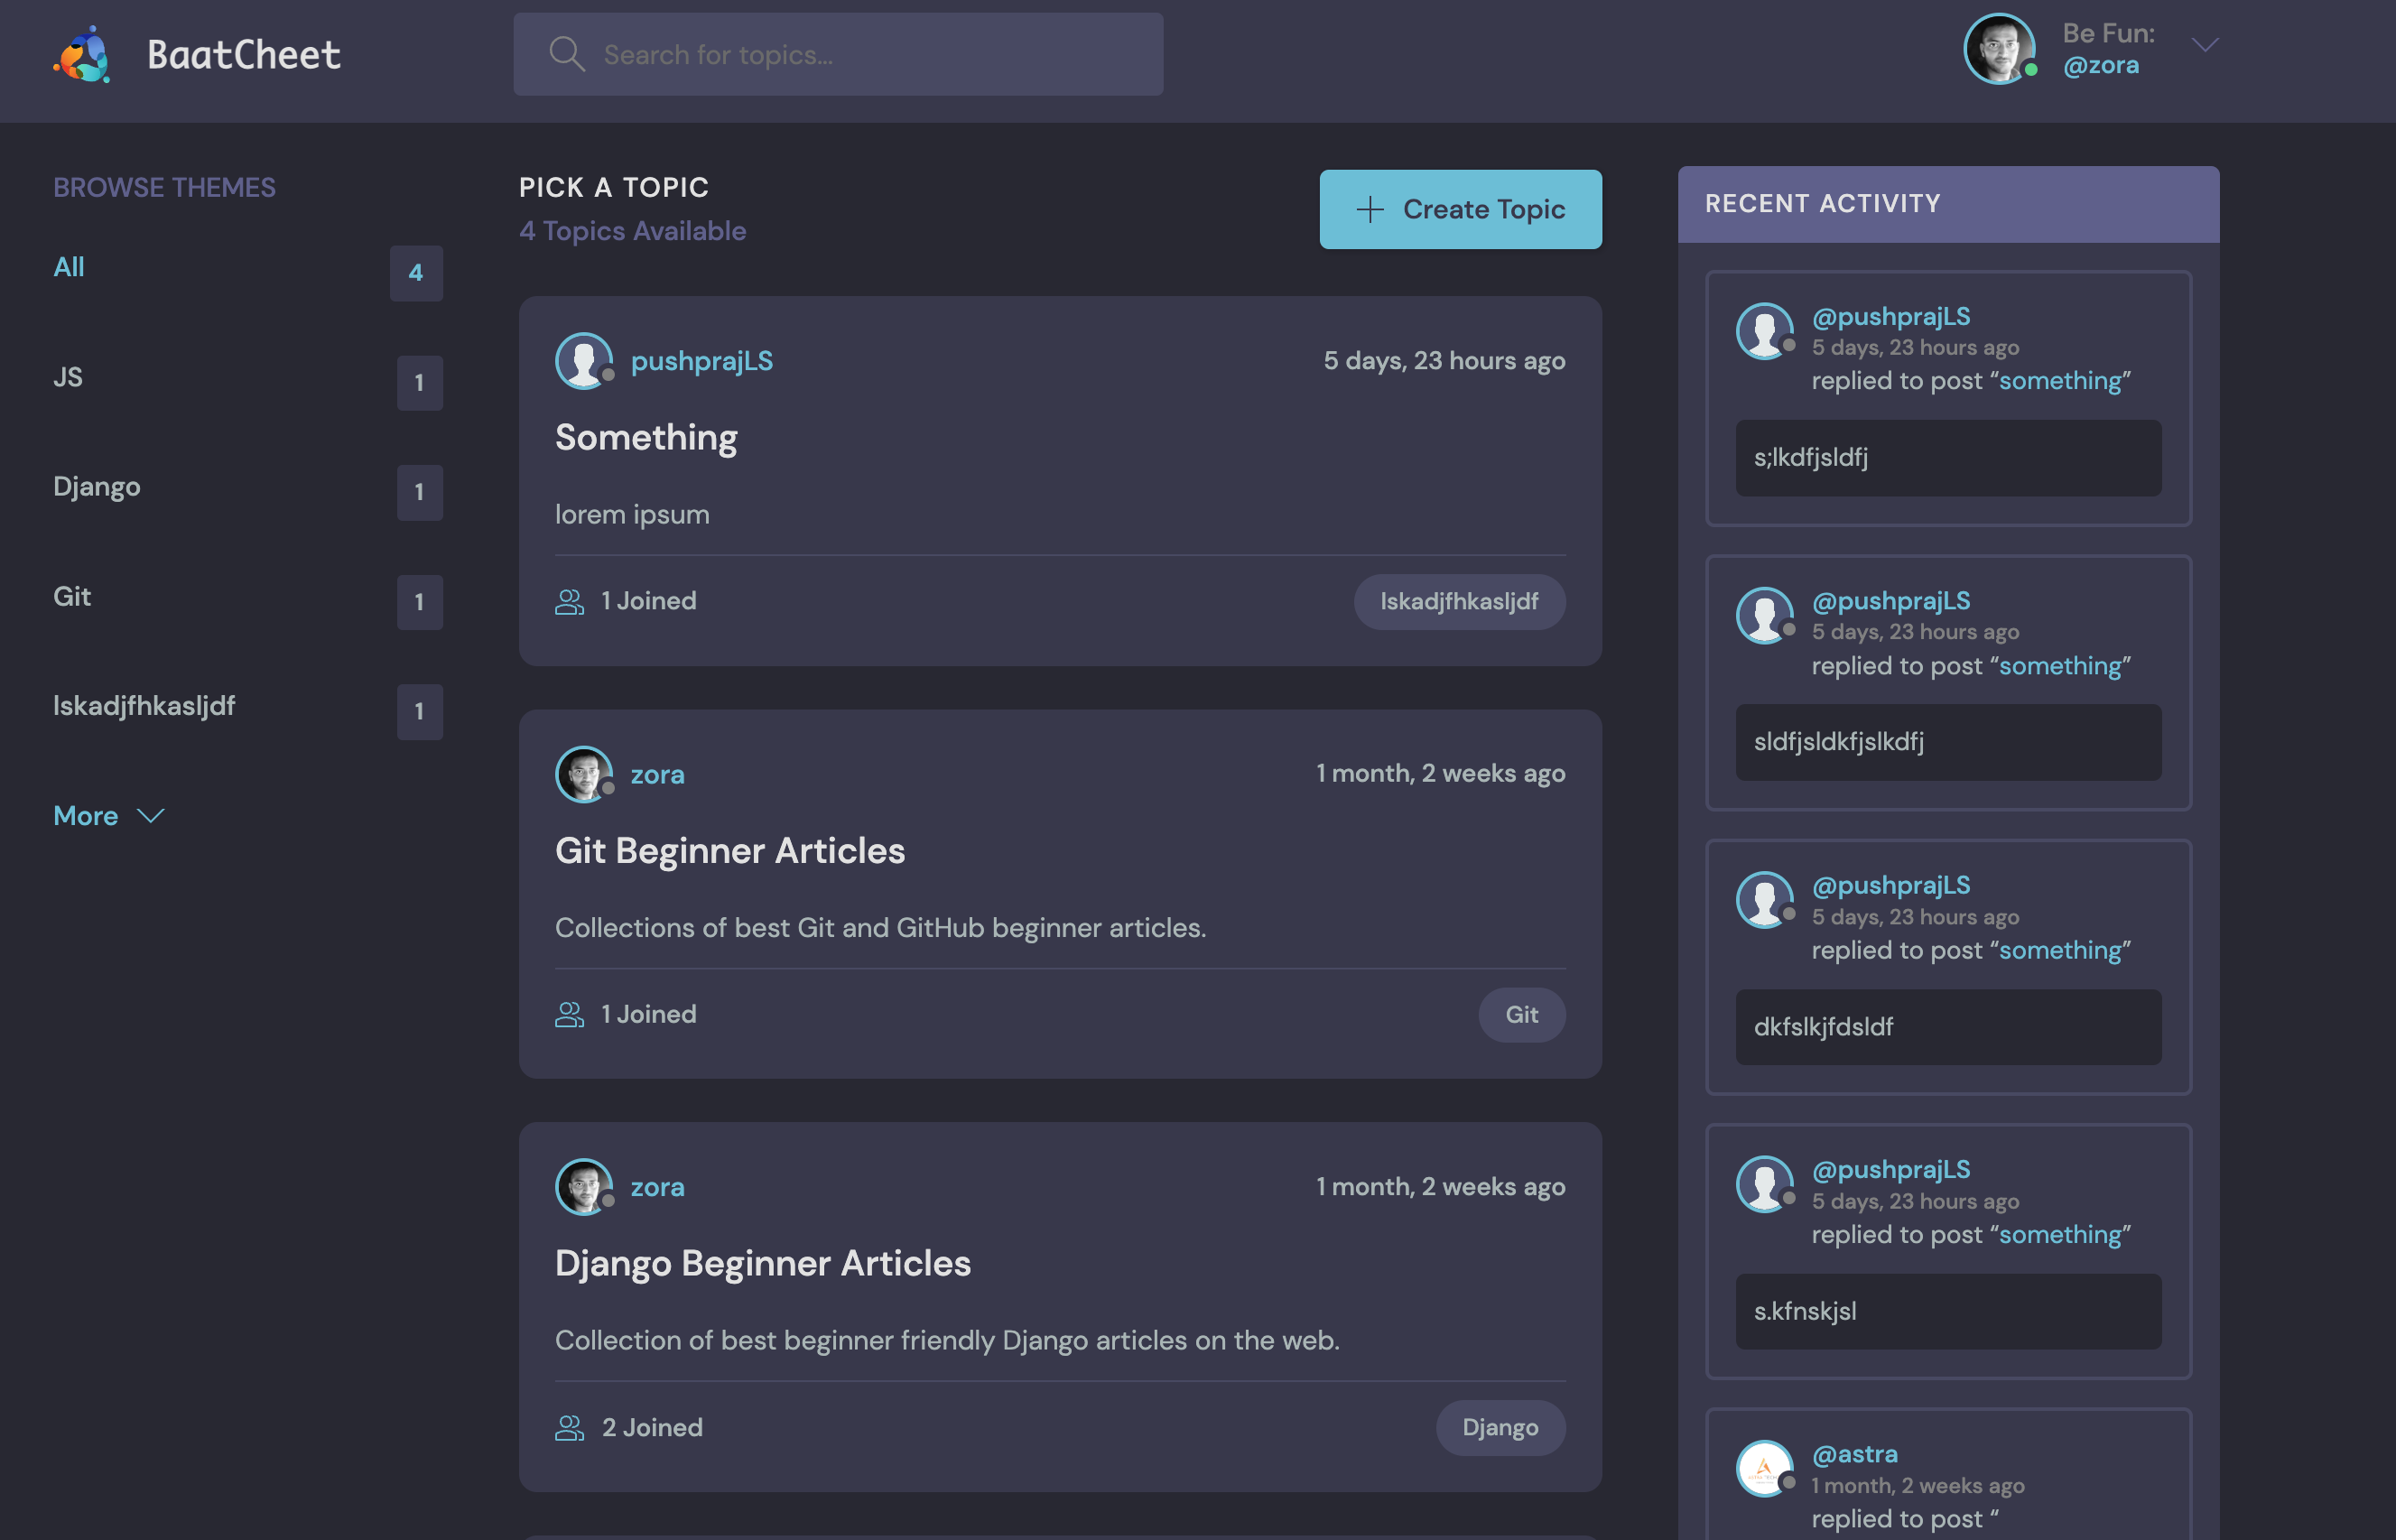Open zora username on Django Beginner Articles
Viewport: 2396px width, 1540px height.
(658, 1187)
